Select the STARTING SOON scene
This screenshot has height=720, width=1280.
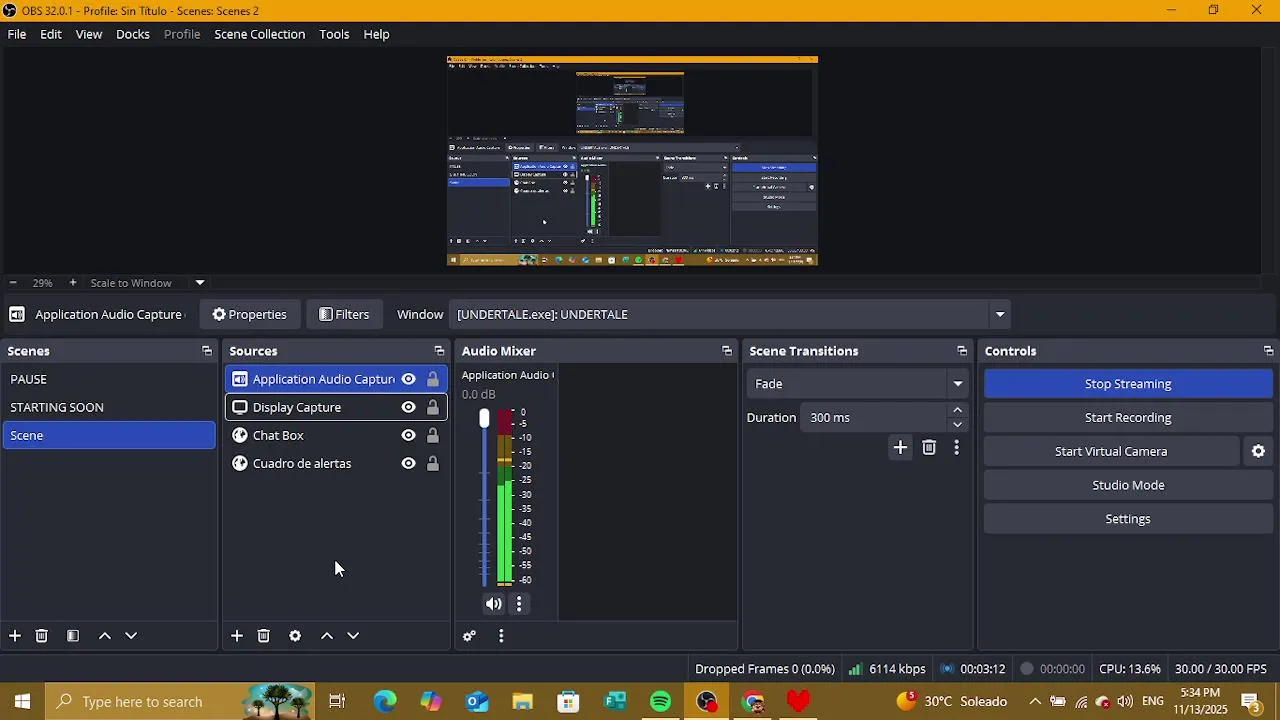109,407
